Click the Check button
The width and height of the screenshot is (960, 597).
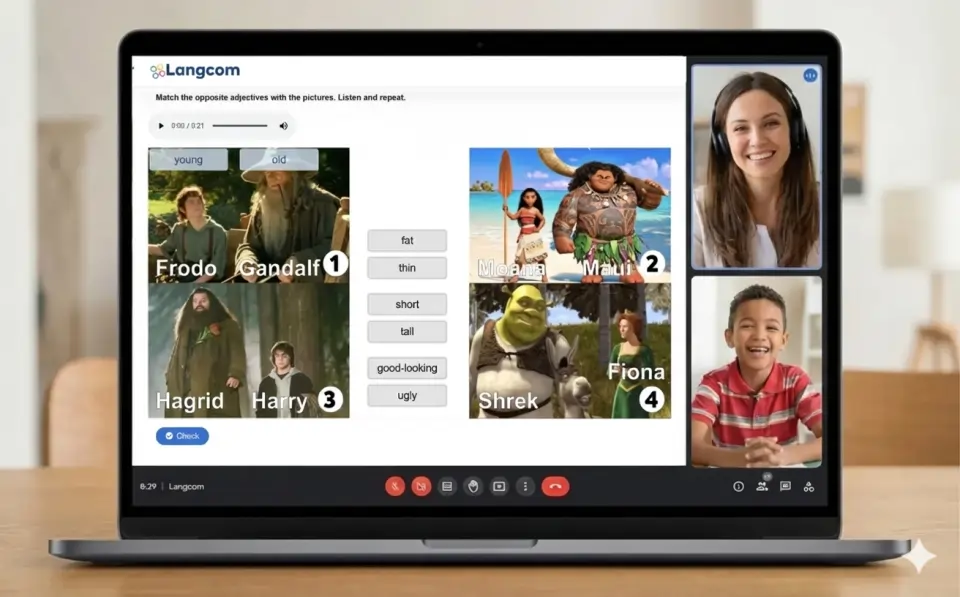182,436
